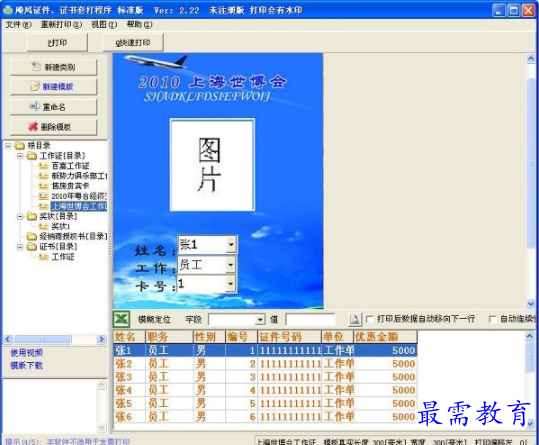Screen dimensions: 539x445
Task: Click the 证书[目录] folder icon
Action: [x=32, y=247]
